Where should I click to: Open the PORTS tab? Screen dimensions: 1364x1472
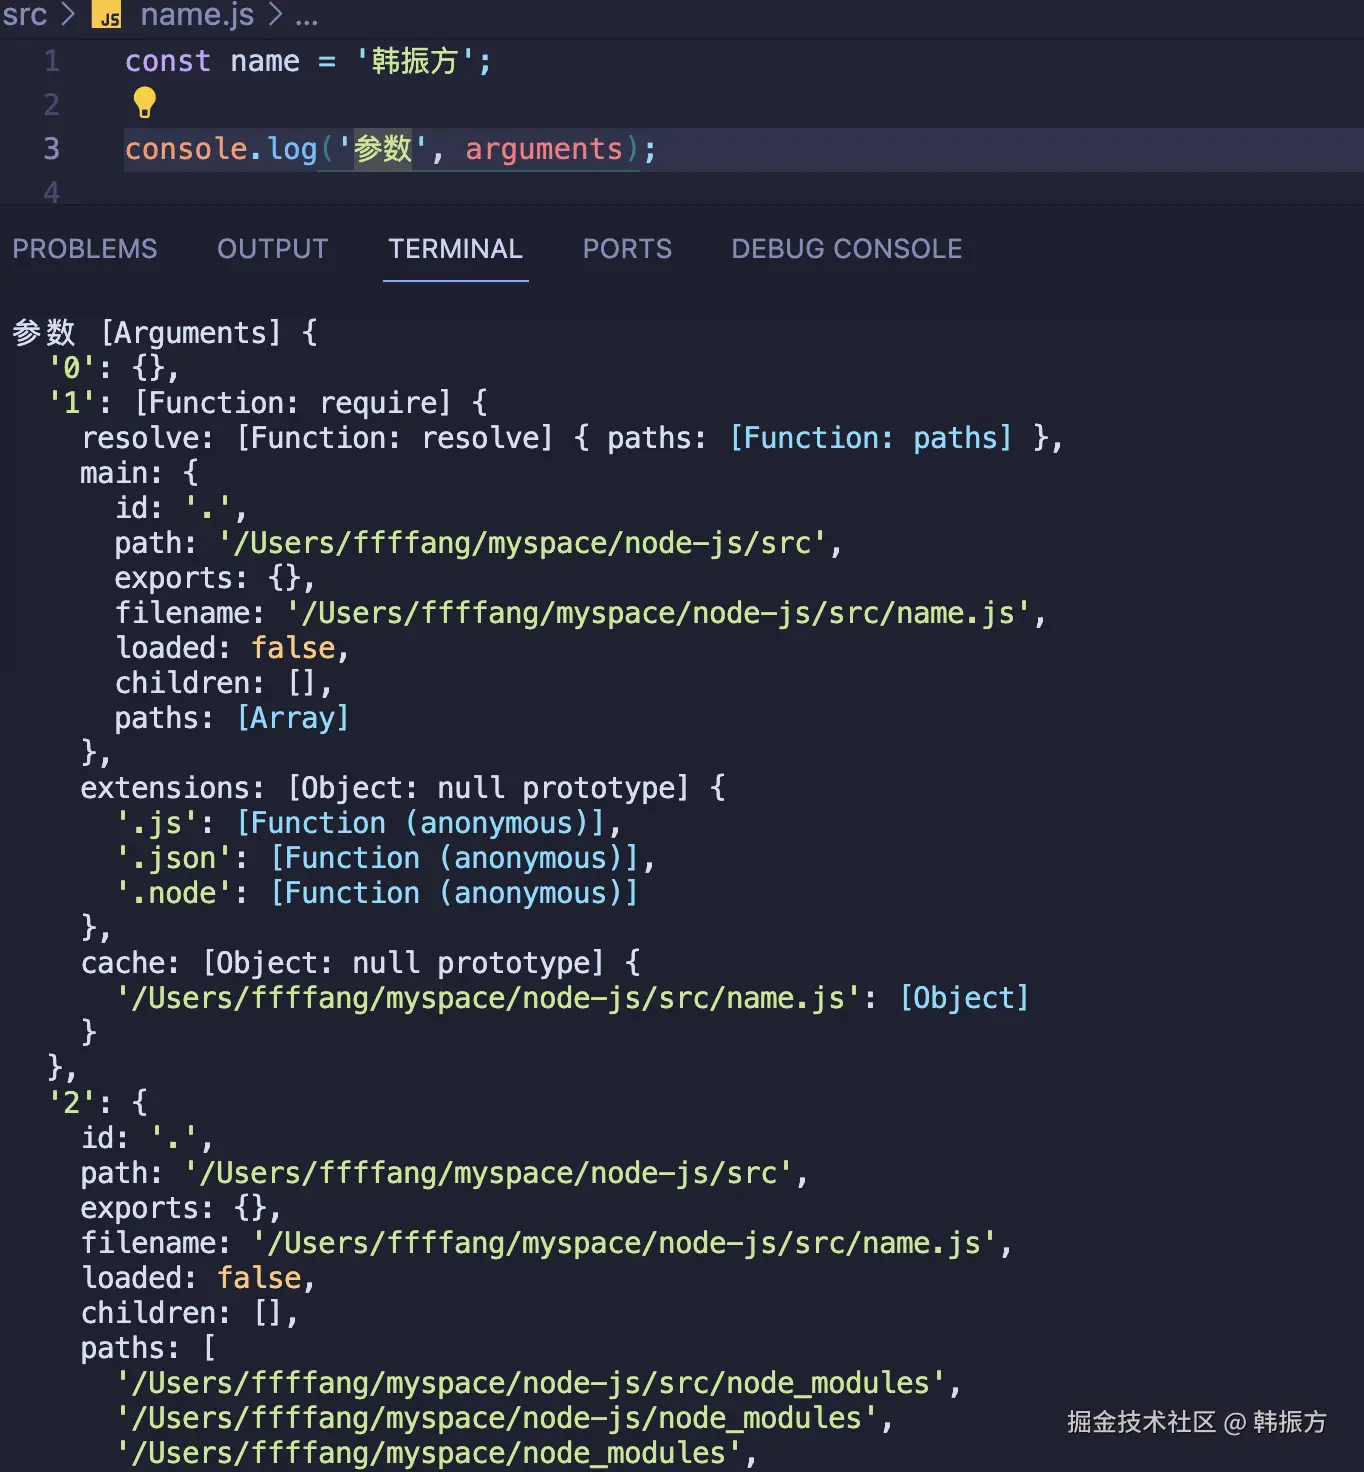[x=627, y=248]
